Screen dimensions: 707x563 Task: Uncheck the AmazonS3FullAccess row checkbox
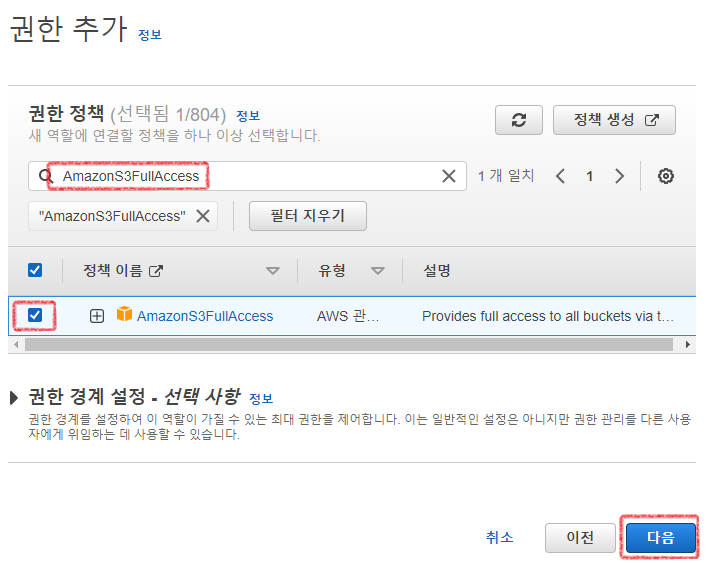(x=35, y=315)
